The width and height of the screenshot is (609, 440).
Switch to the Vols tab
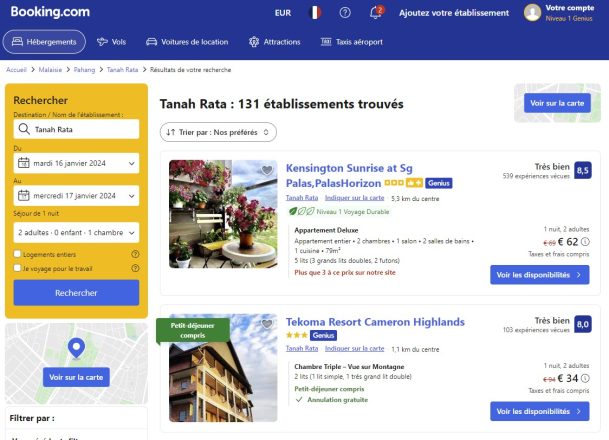(111, 42)
